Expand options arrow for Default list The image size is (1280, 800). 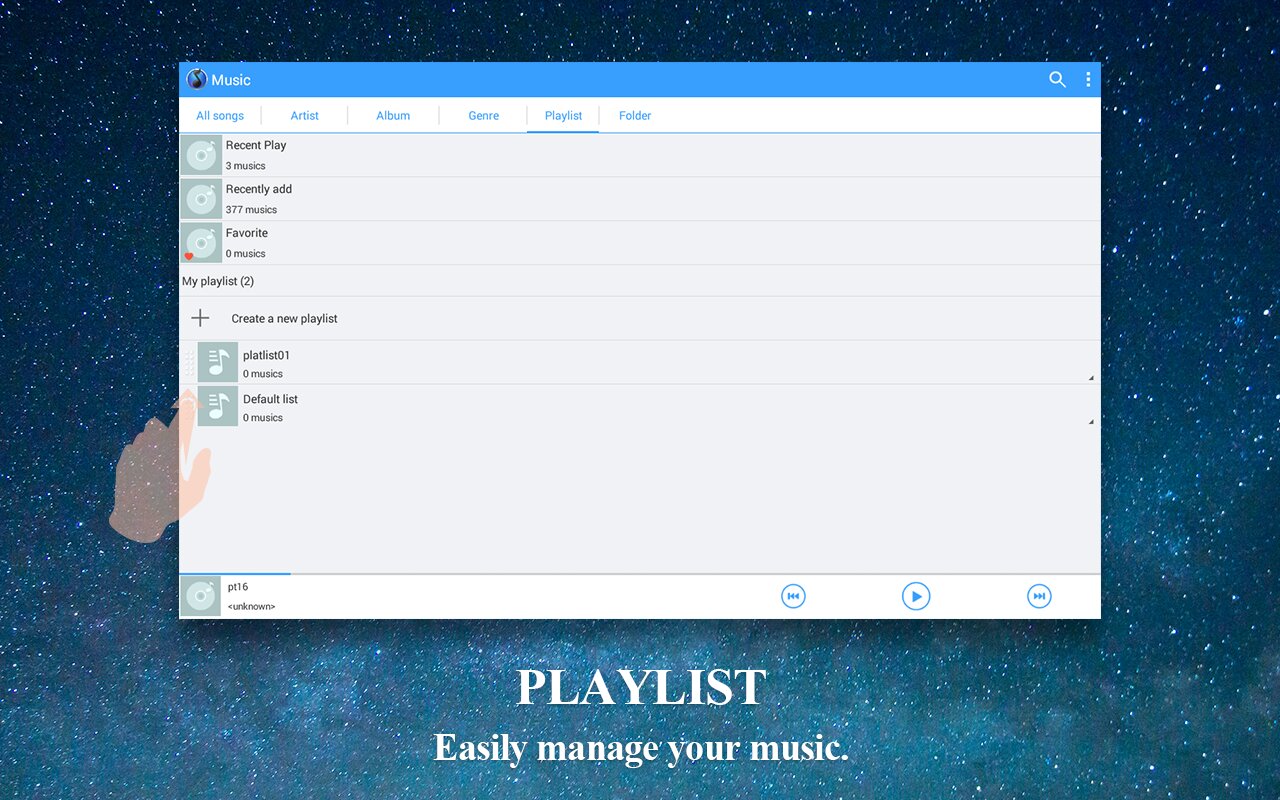[1090, 422]
